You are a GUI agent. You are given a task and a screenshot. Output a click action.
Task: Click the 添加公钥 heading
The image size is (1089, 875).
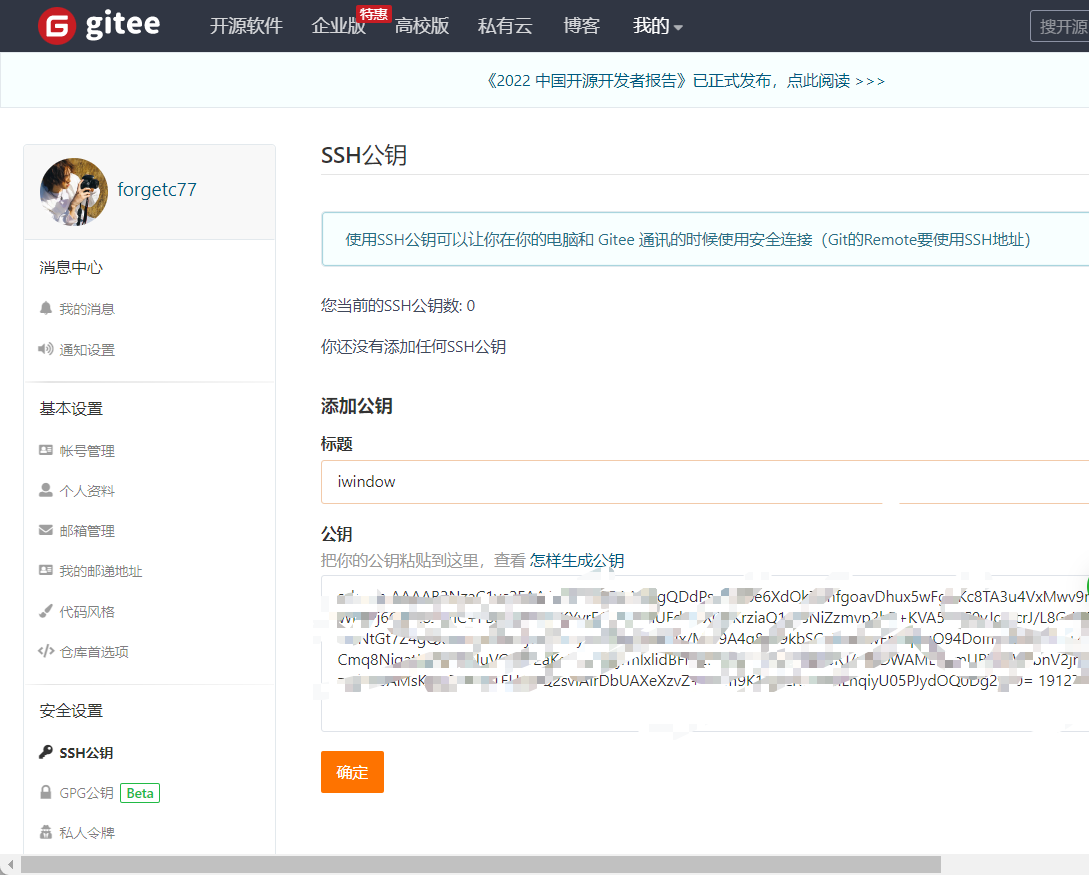tap(357, 406)
